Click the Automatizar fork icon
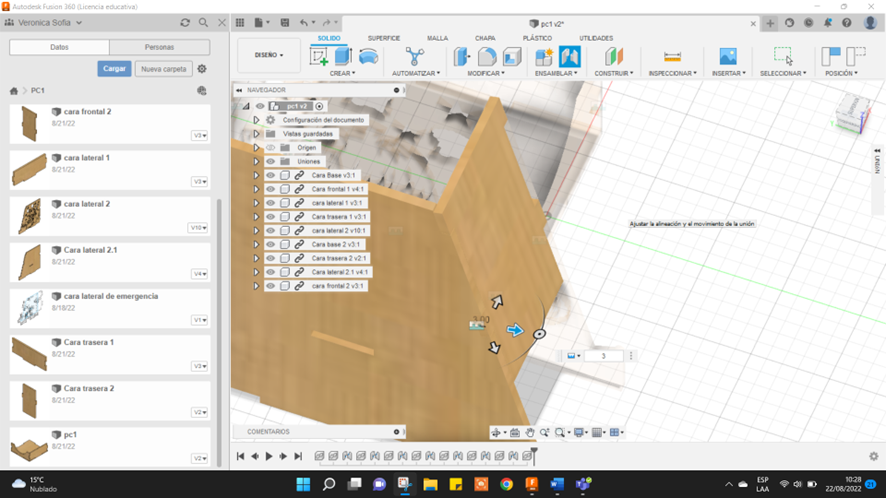 click(414, 57)
